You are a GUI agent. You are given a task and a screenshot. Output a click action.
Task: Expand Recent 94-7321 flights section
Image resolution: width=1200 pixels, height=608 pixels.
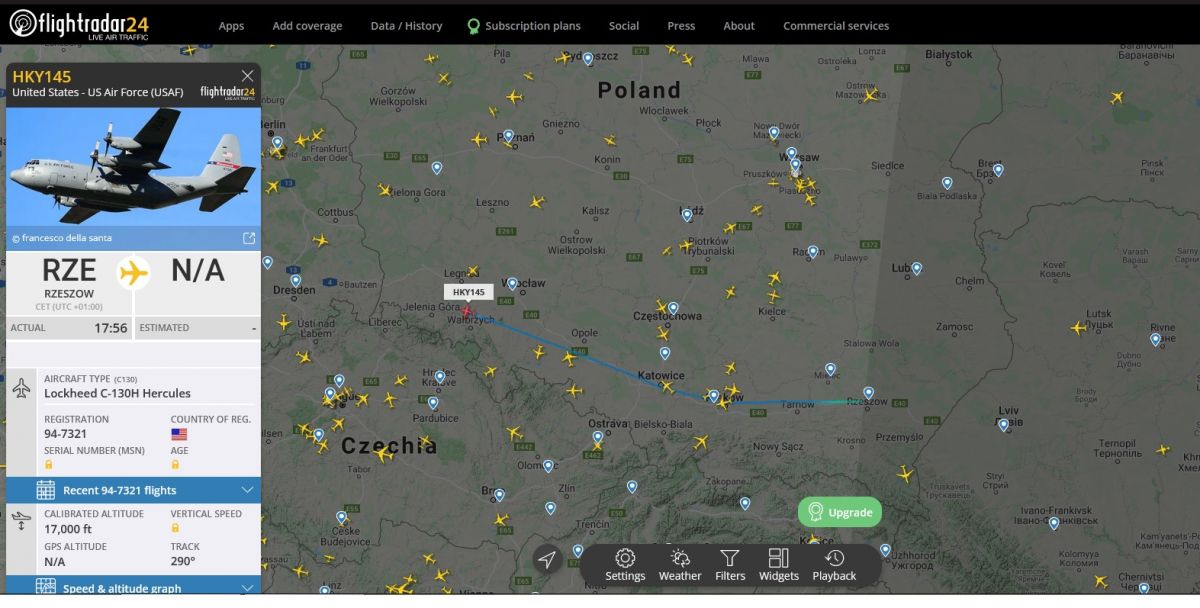(133, 490)
